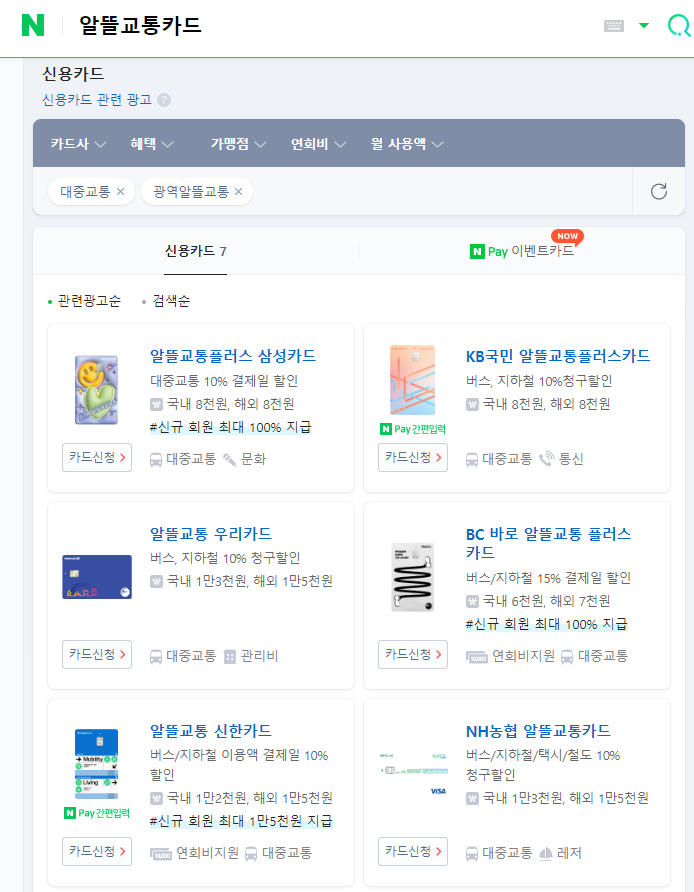Click the 대중교통 bus icon on BC 바로 card
Viewport: 694px width, 892px height.
(567, 656)
